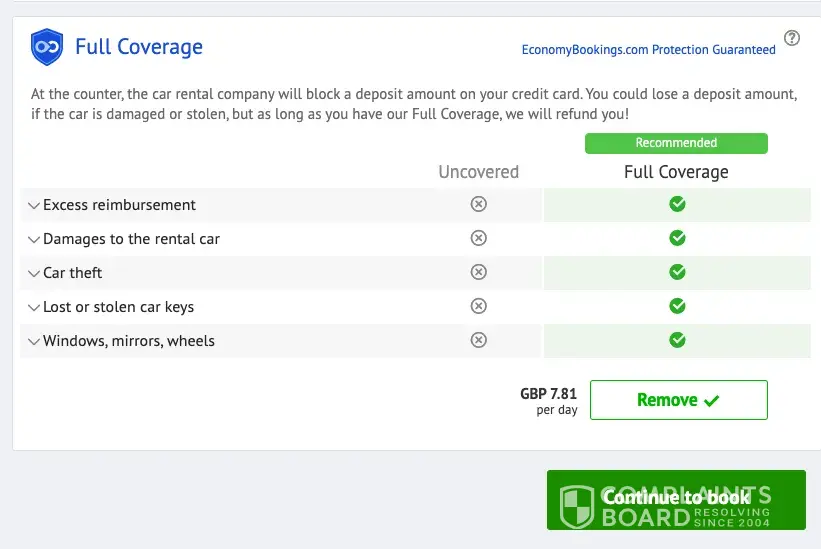
Task: Expand the Car theft details
Action: 34,274
